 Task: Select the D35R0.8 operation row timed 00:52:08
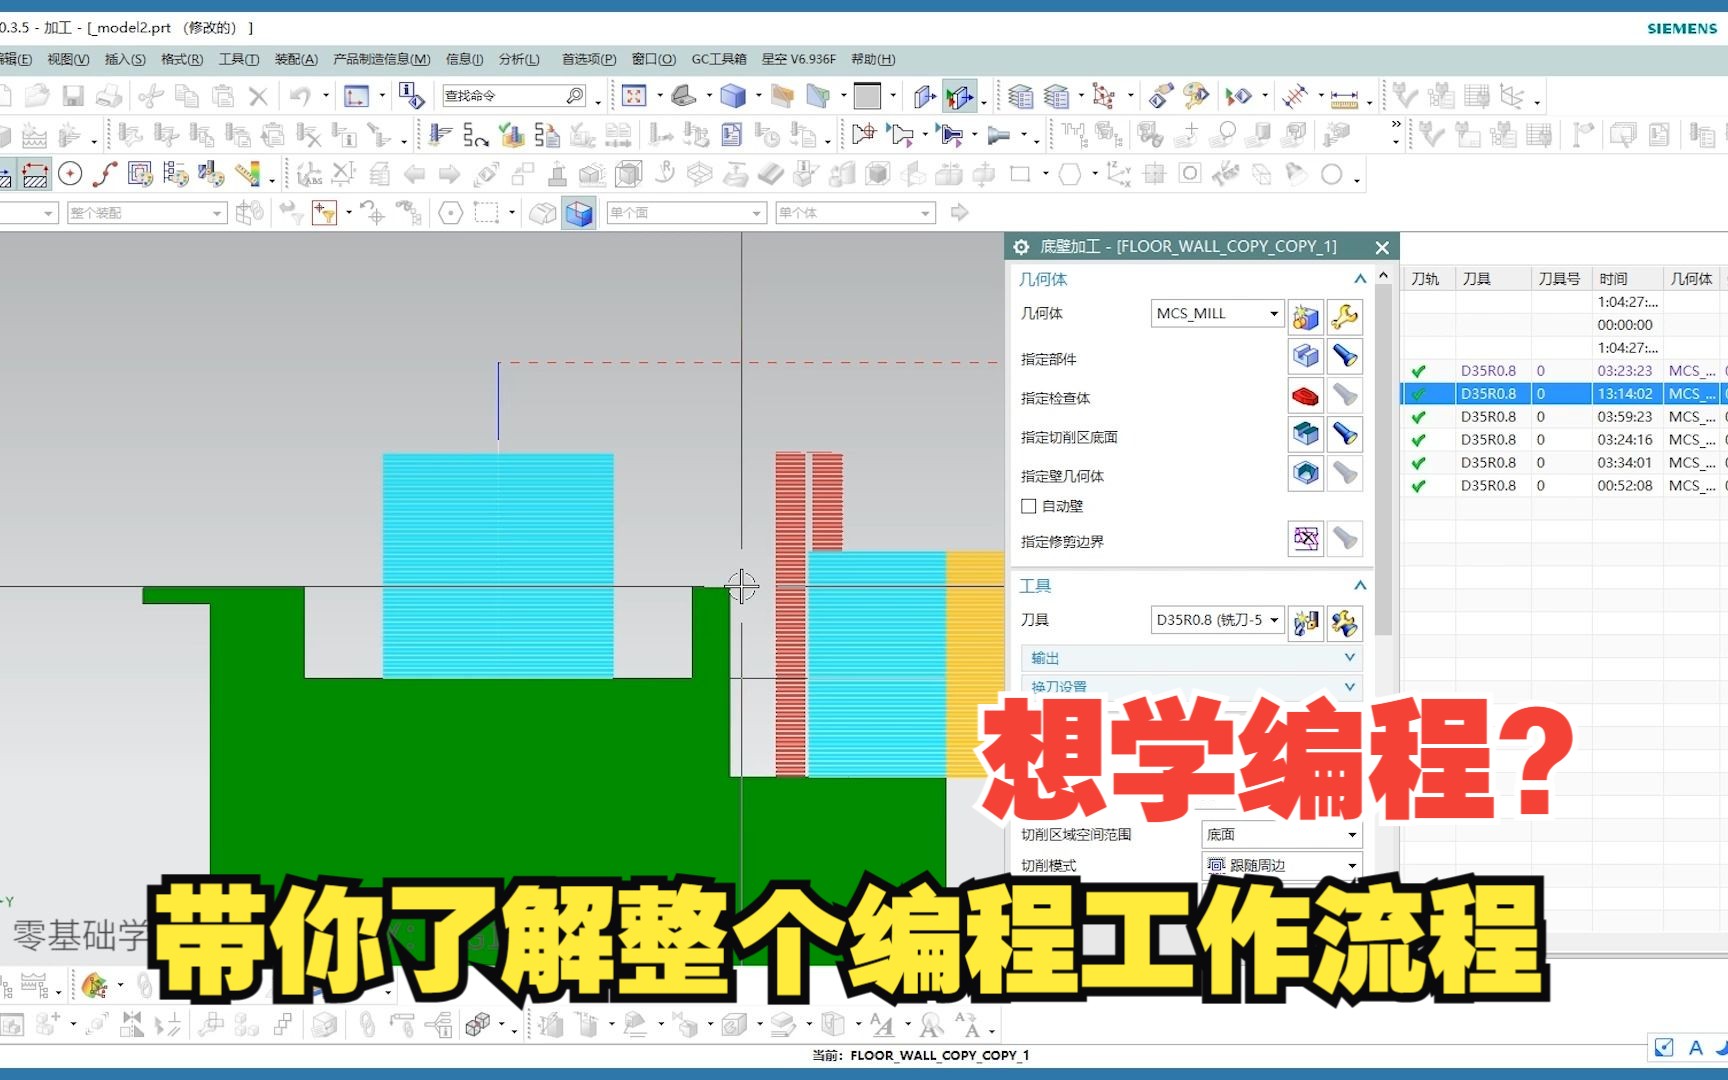point(1490,485)
